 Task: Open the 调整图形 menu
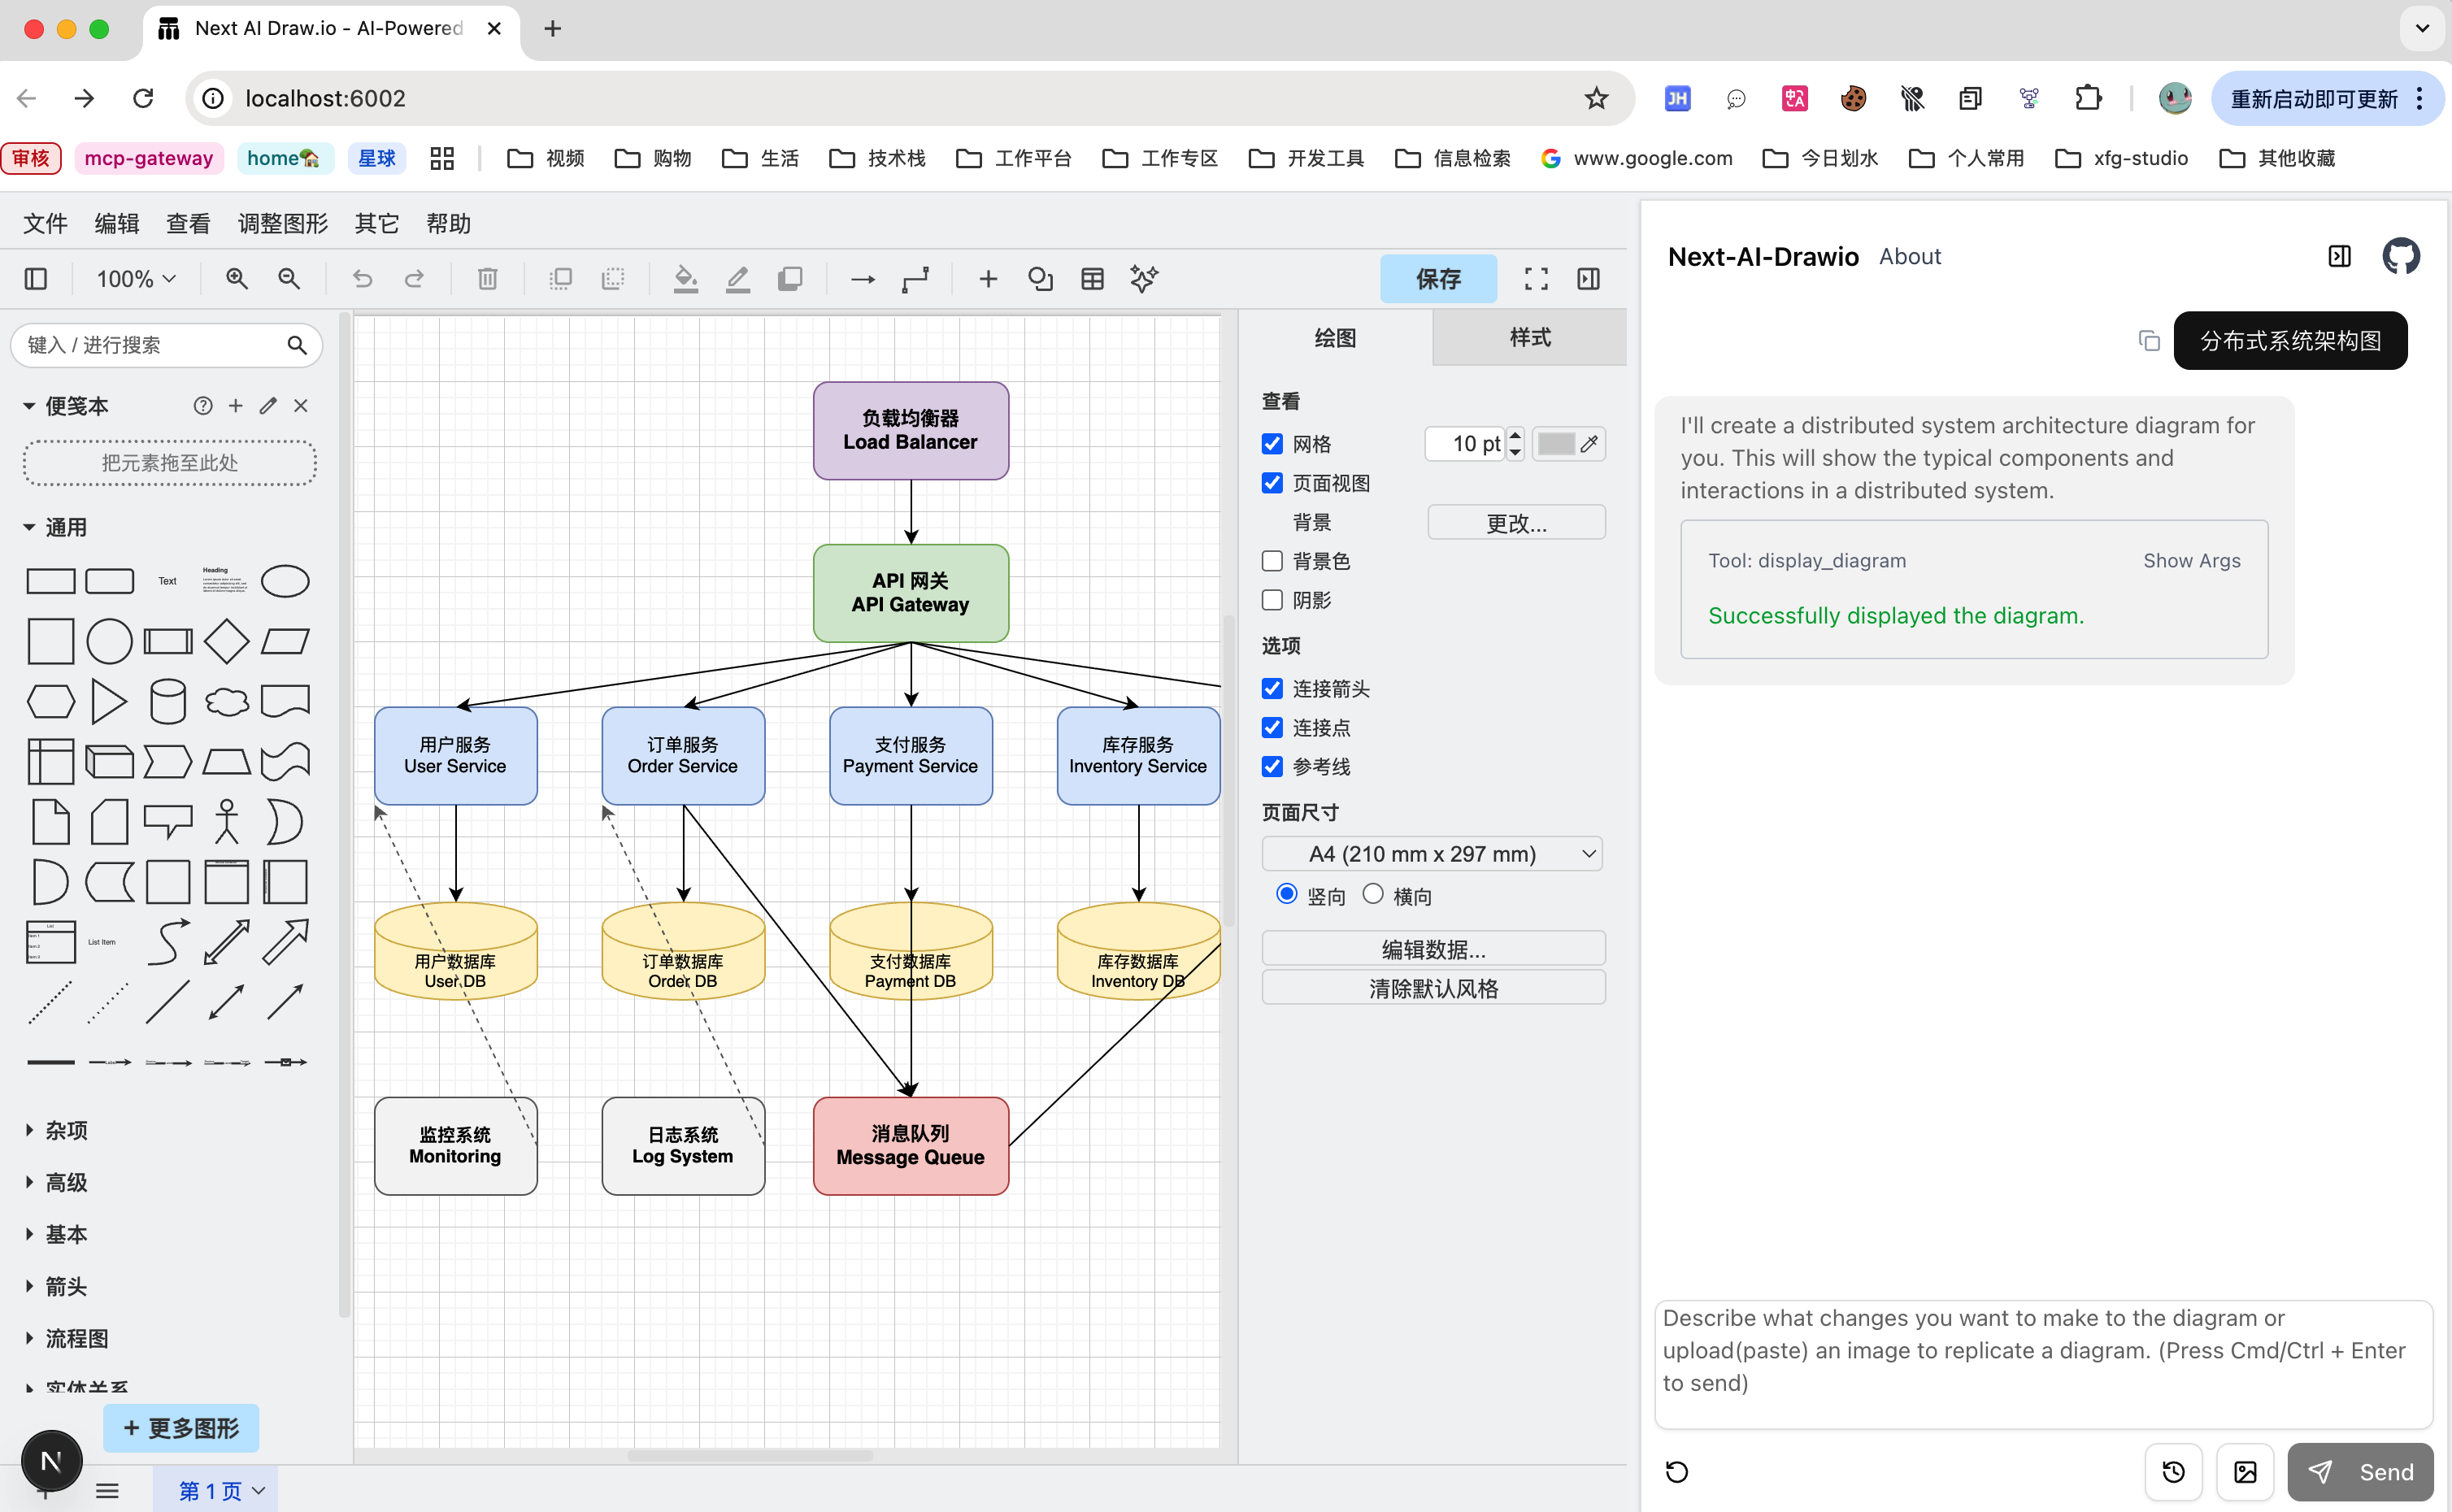point(283,223)
